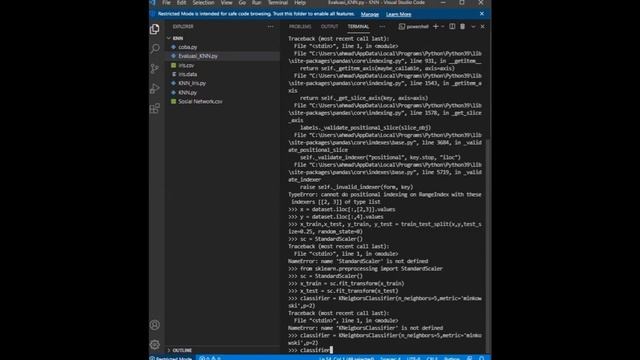640x360 pixels.
Task: Click line and column status entry
Action: [347, 358]
